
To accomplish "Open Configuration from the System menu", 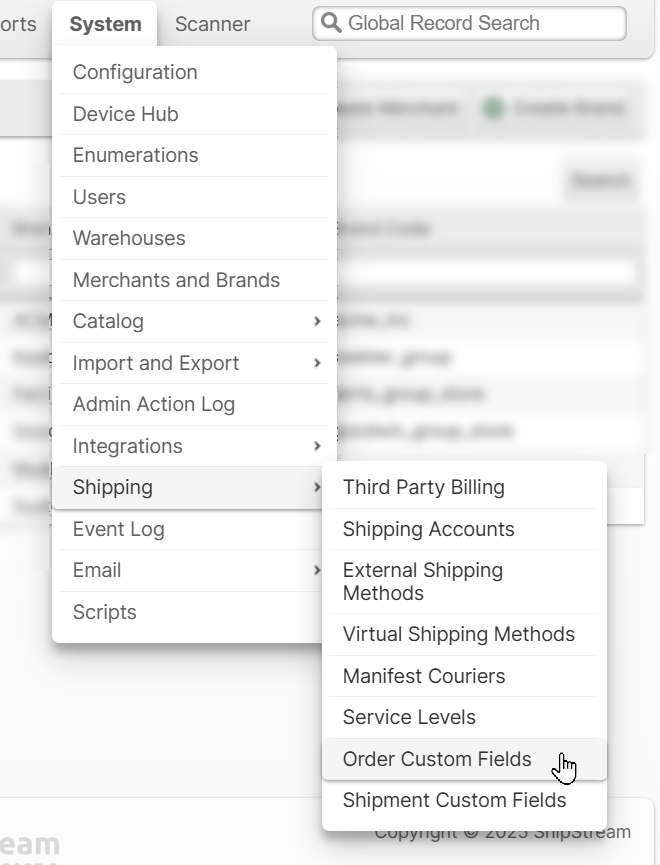I will [135, 72].
